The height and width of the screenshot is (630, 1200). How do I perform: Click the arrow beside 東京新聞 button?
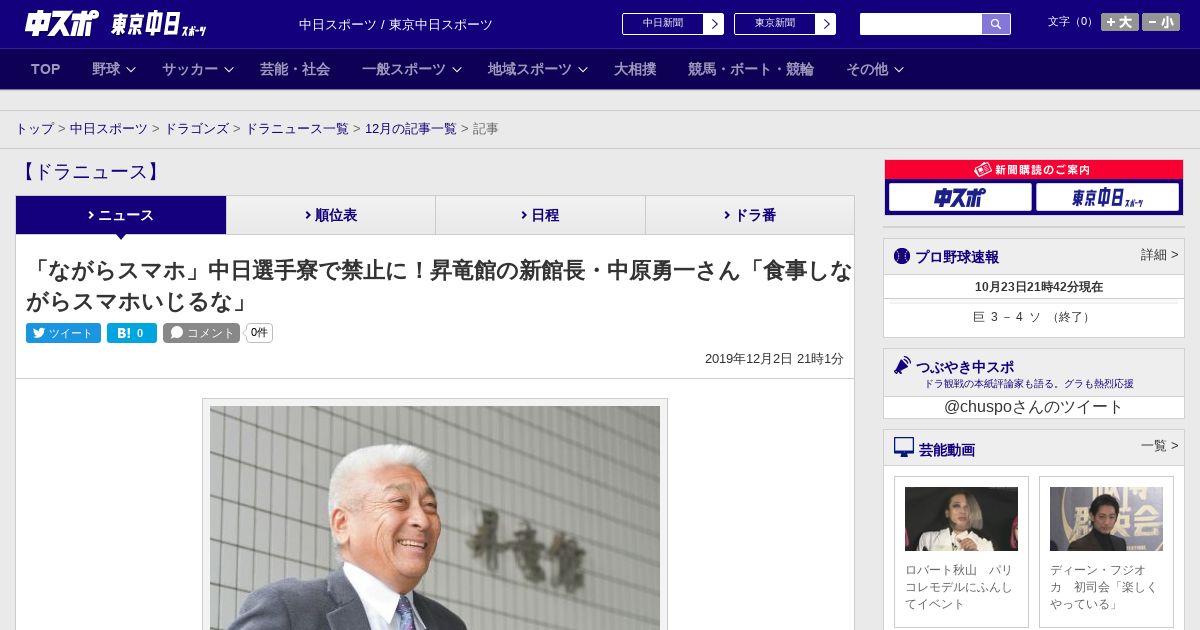[x=826, y=24]
